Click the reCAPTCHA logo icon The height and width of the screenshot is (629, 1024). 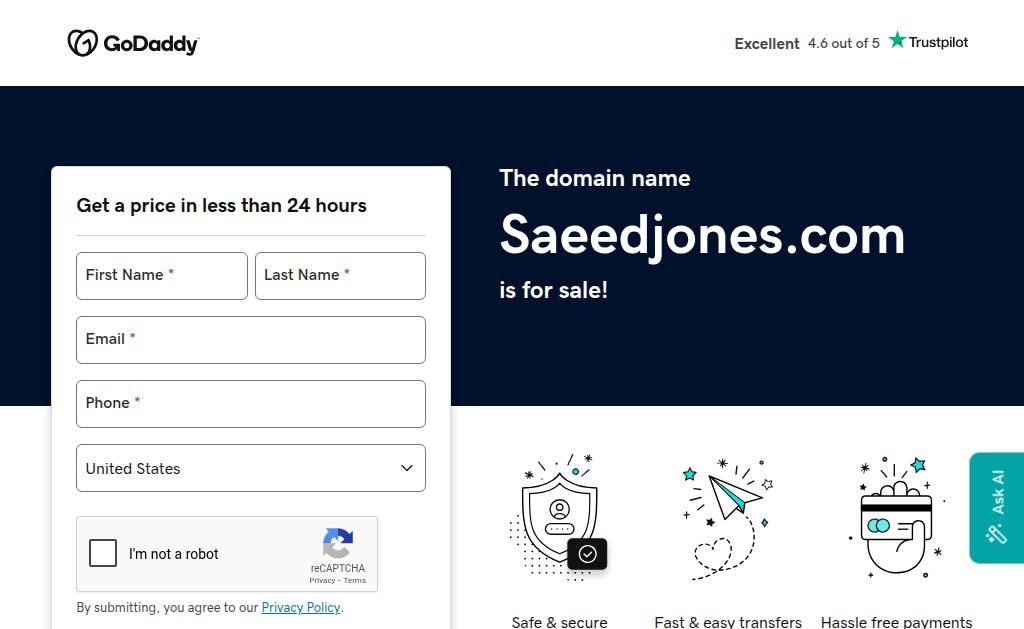pos(338,543)
